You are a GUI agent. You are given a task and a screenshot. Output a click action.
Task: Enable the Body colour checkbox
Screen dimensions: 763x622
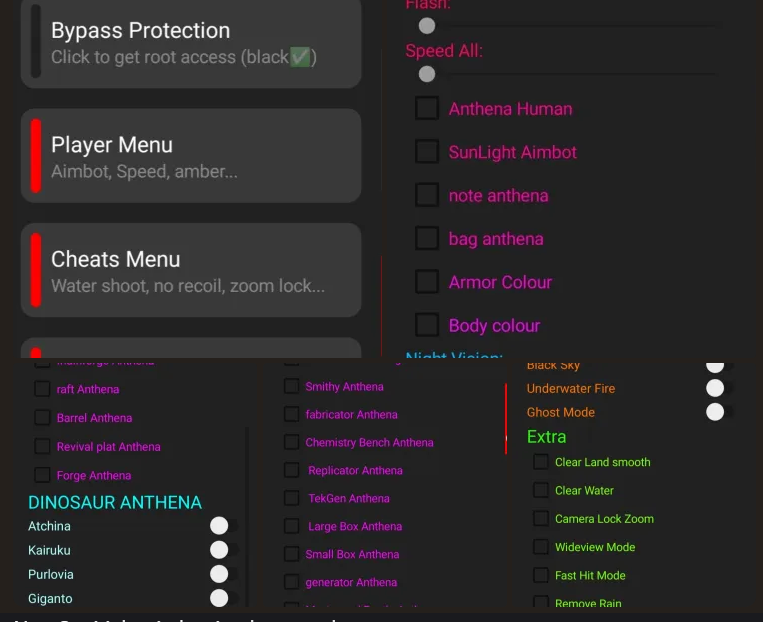coord(427,325)
